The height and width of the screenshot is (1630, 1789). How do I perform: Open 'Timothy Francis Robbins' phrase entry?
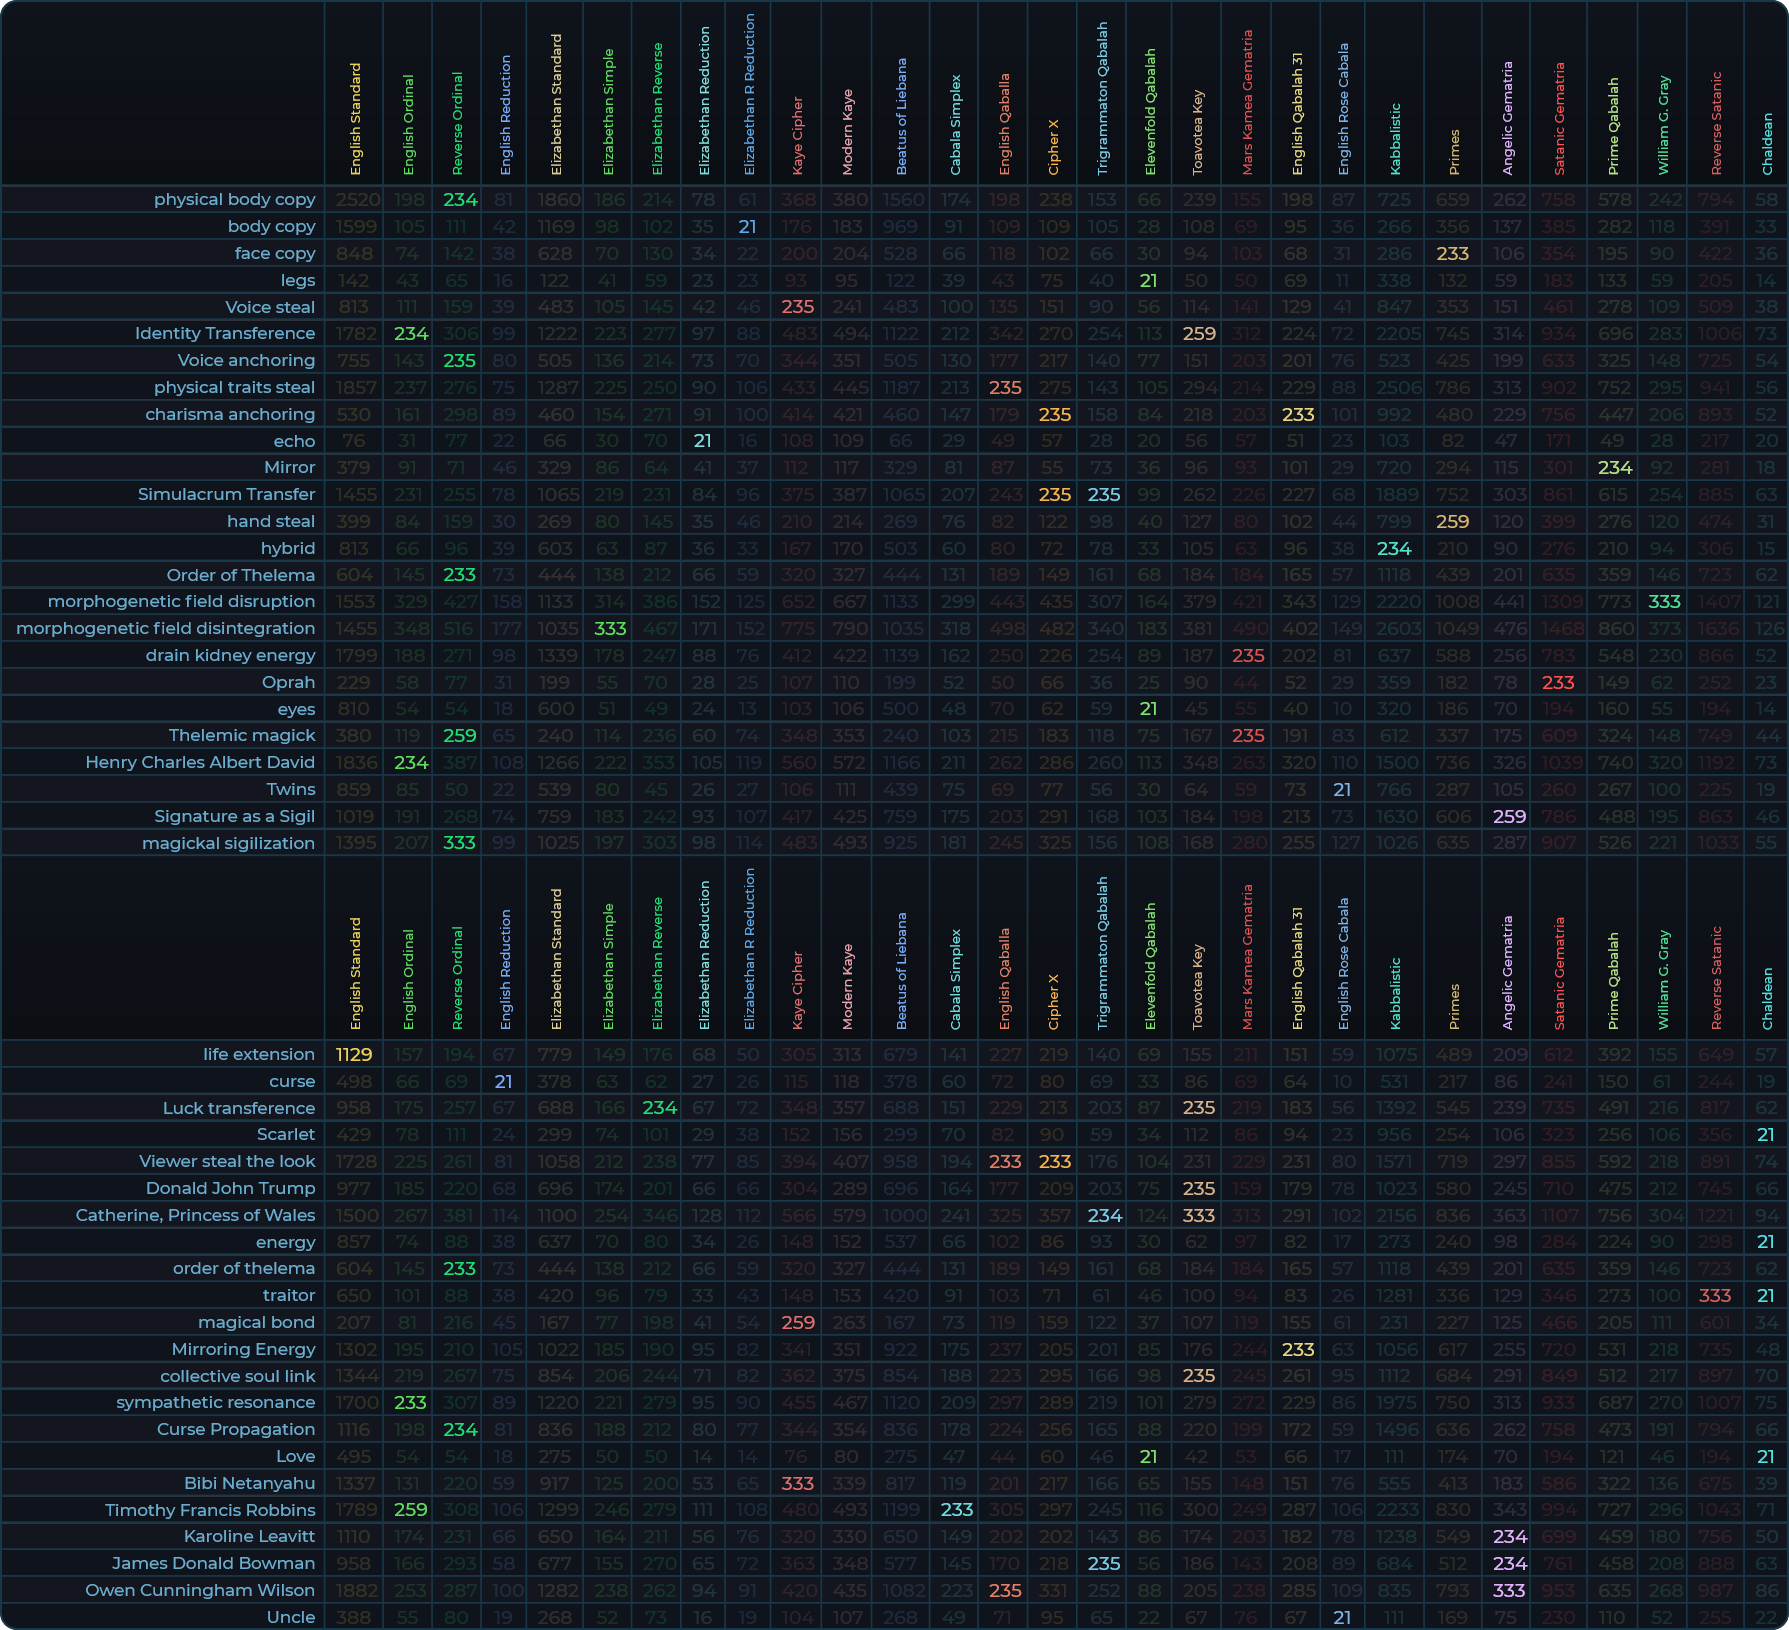210,1510
